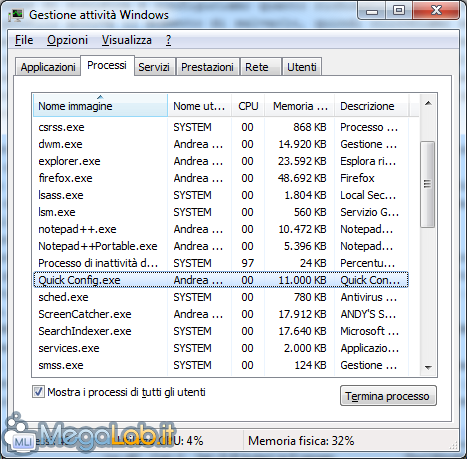Select the smss.exe process
The height and width of the screenshot is (459, 467).
pyautogui.click(x=221, y=365)
